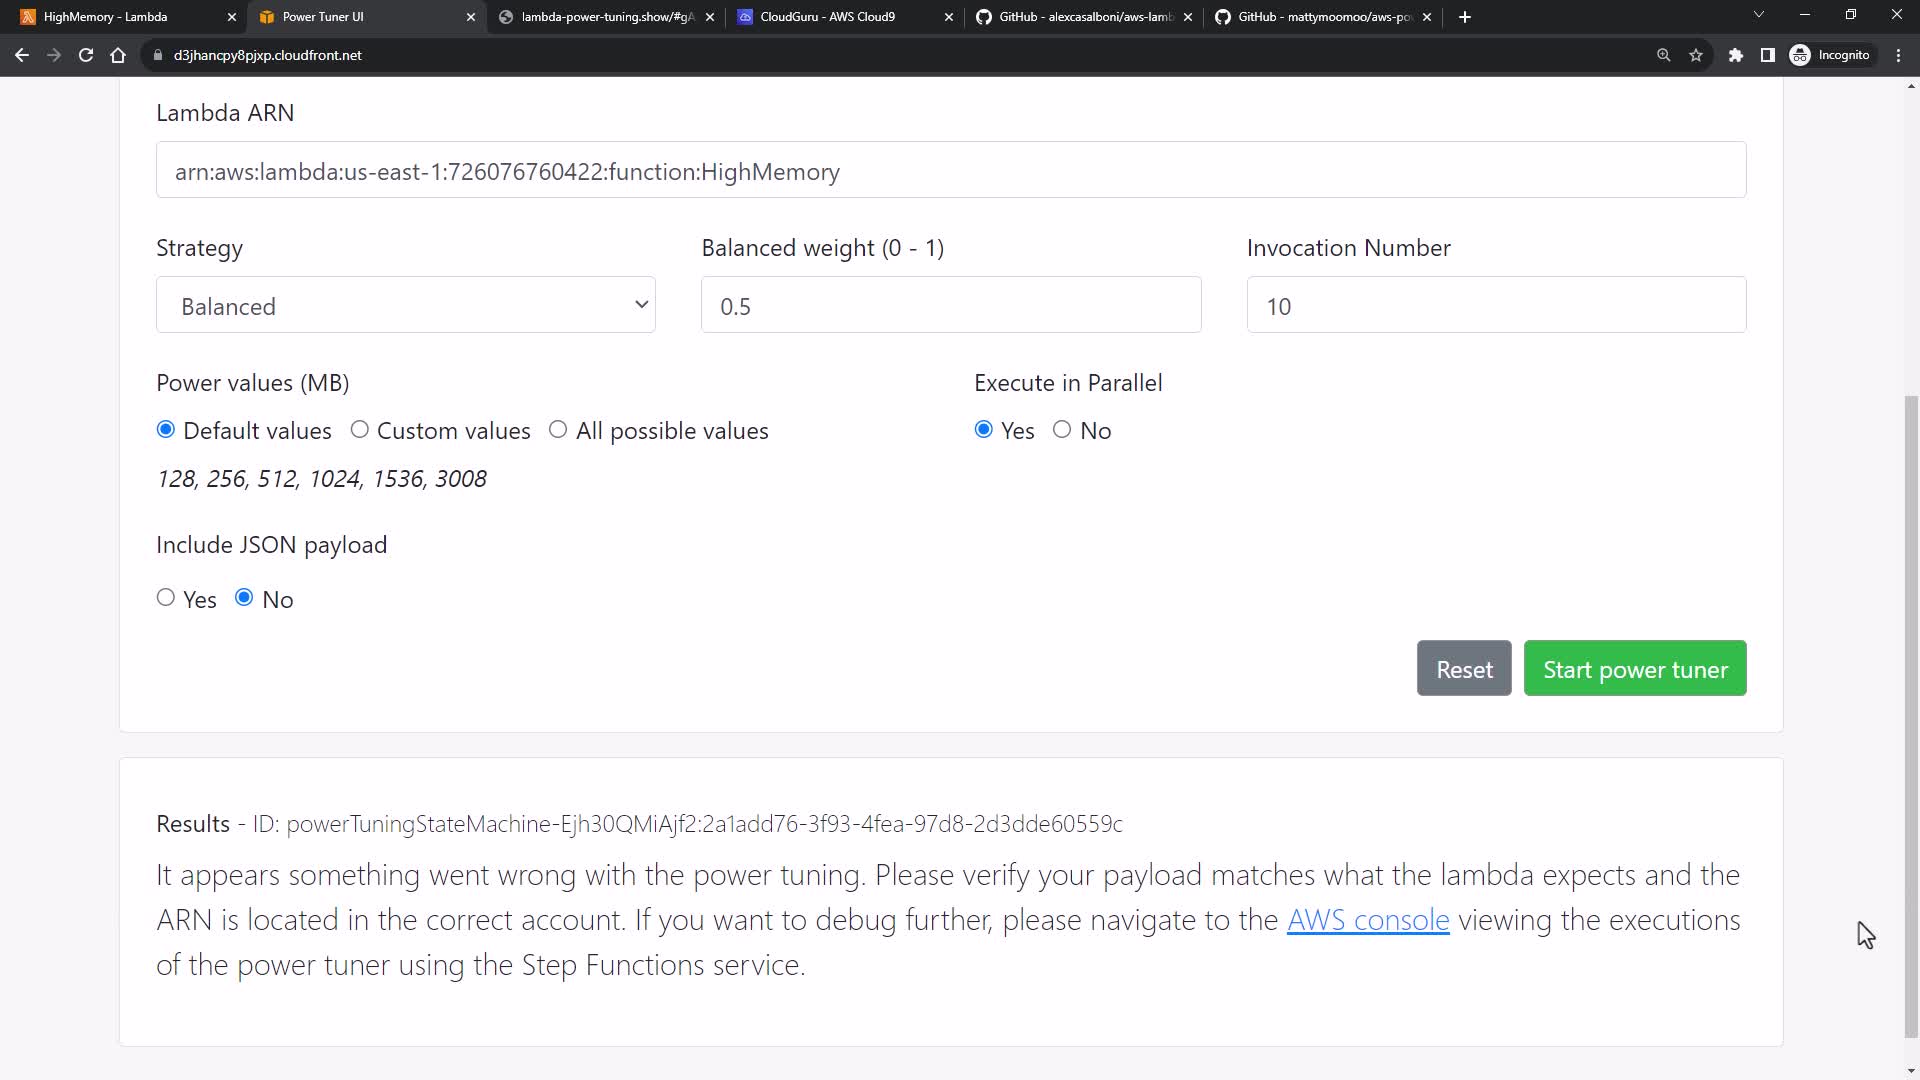The width and height of the screenshot is (1920, 1080).
Task: Open the browser zoom magnifier icon
Action: pos(1664,55)
